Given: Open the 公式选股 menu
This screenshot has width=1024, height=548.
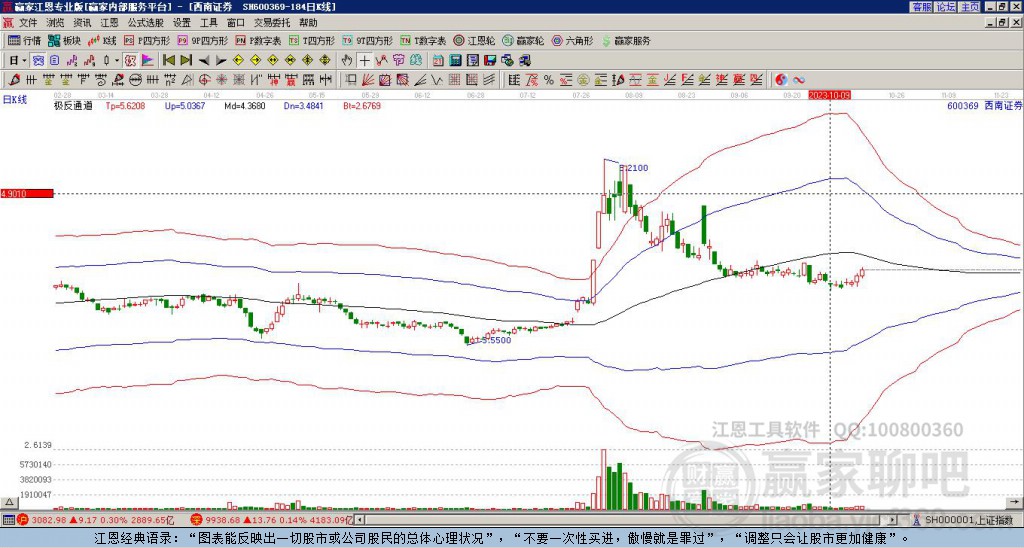Looking at the screenshot, I should point(146,23).
